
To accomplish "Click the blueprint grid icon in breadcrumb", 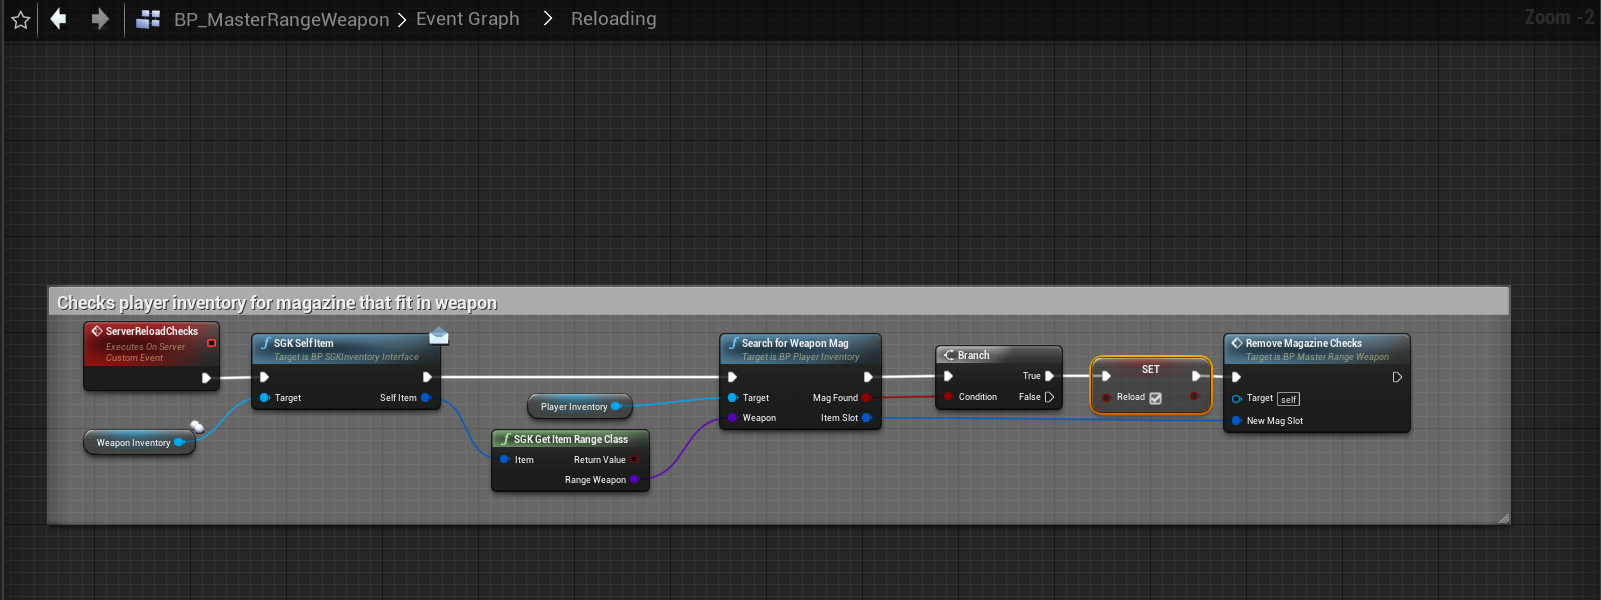I will 148,19.
